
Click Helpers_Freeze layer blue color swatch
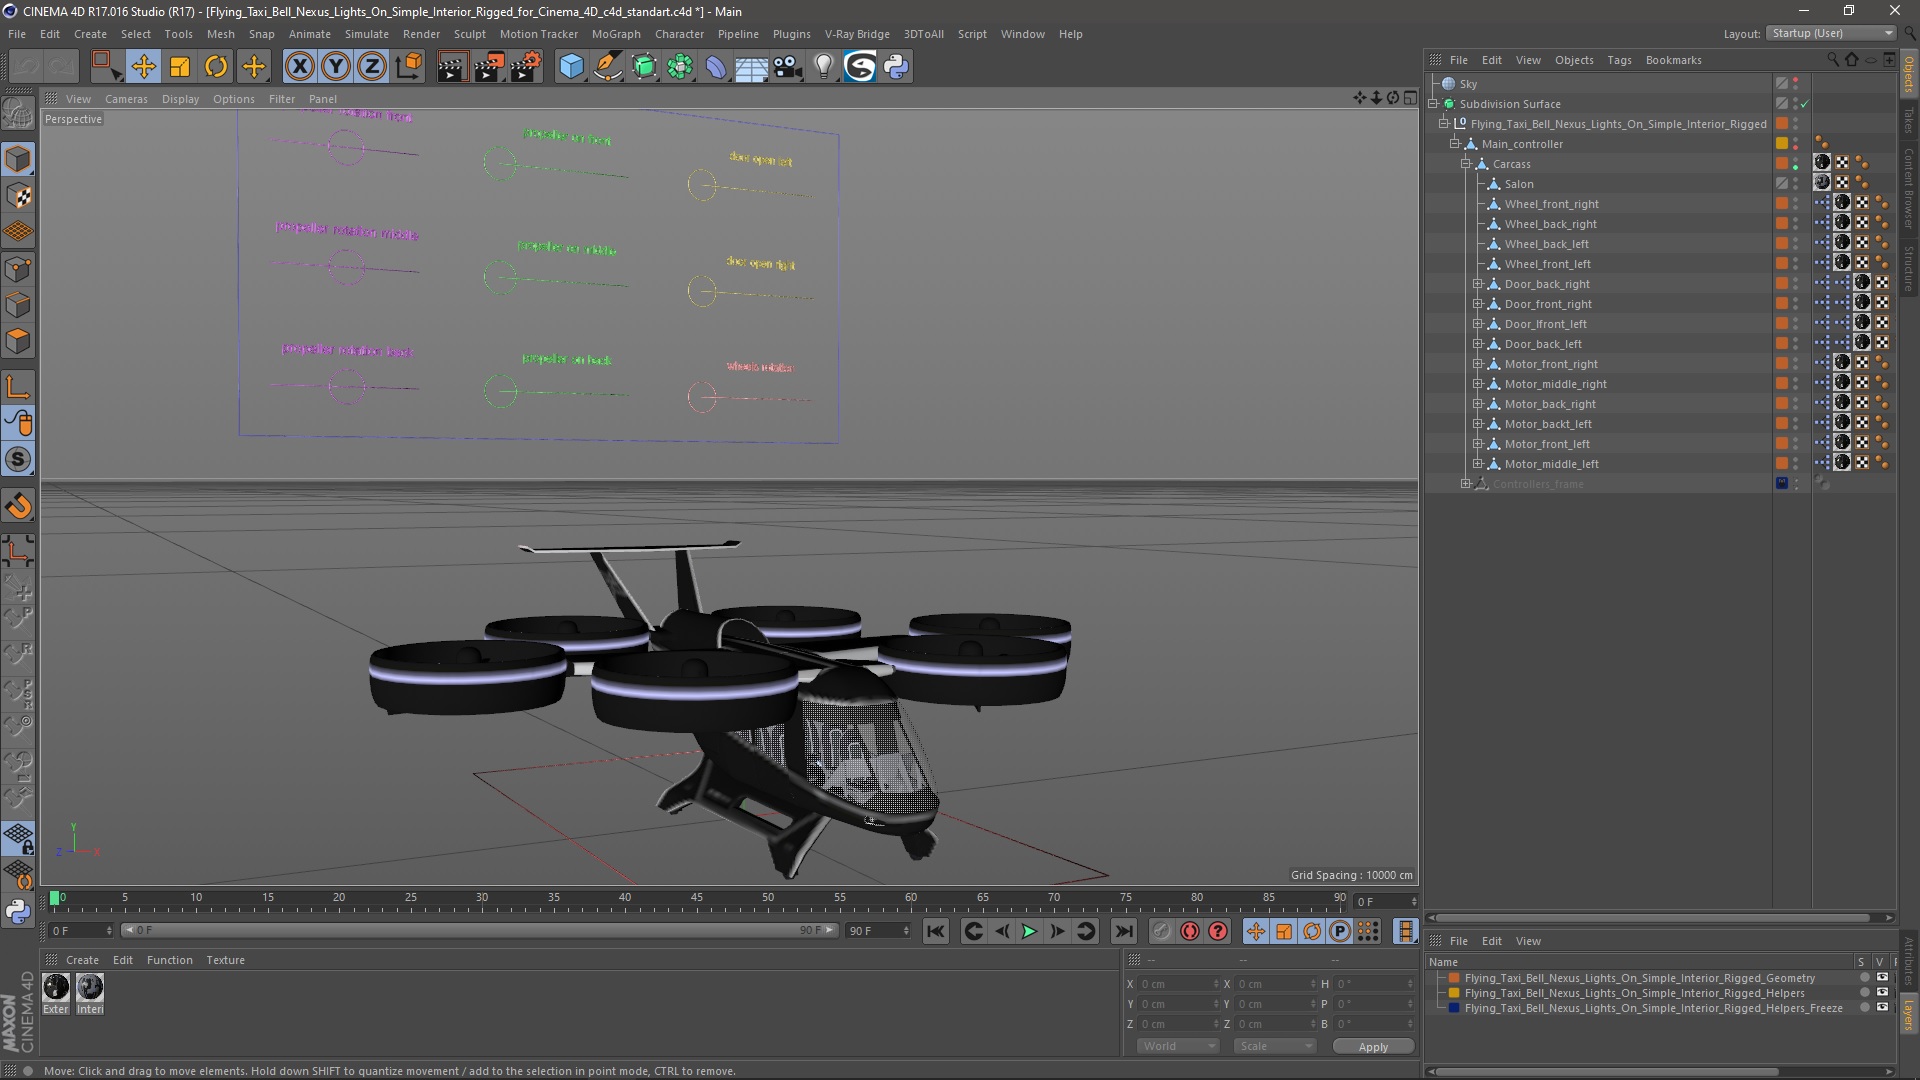[x=1454, y=1008]
